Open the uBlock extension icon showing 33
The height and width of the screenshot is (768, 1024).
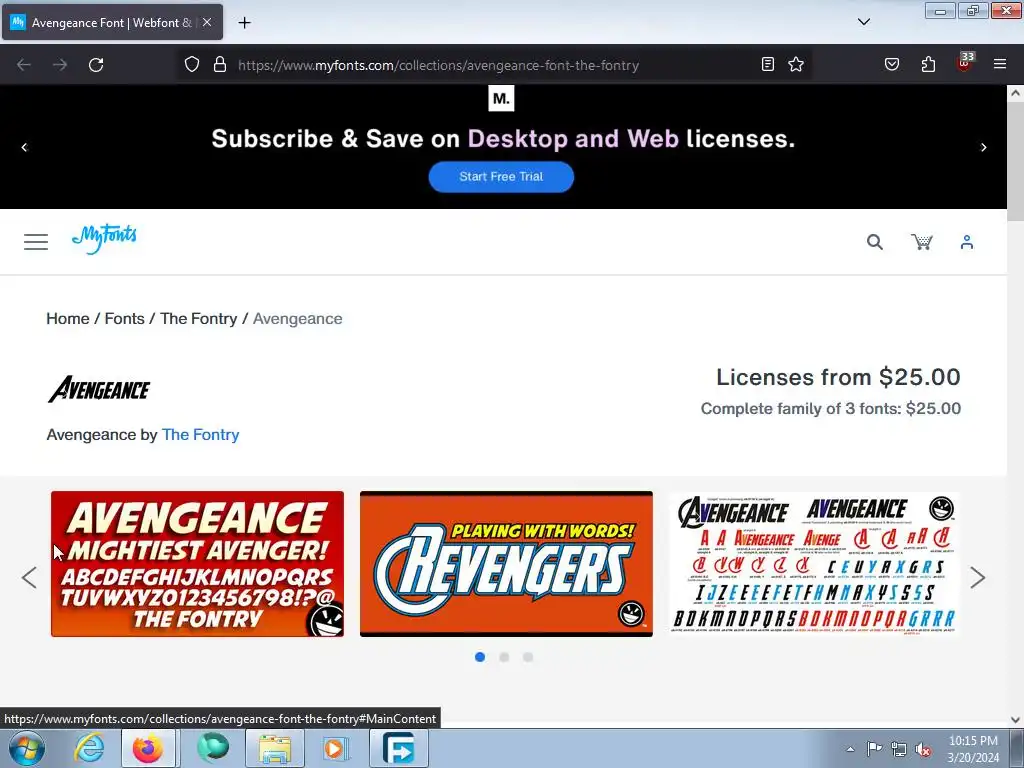[x=965, y=63]
